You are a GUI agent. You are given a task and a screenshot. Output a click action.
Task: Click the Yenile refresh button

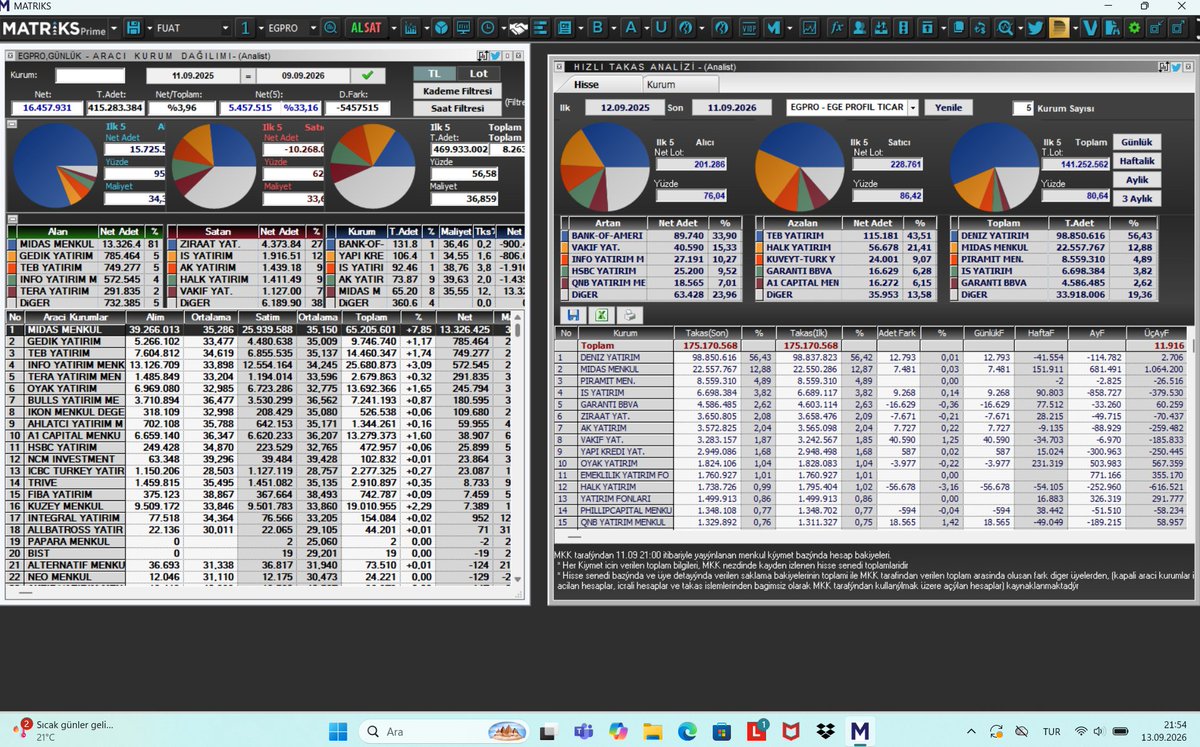(x=948, y=107)
